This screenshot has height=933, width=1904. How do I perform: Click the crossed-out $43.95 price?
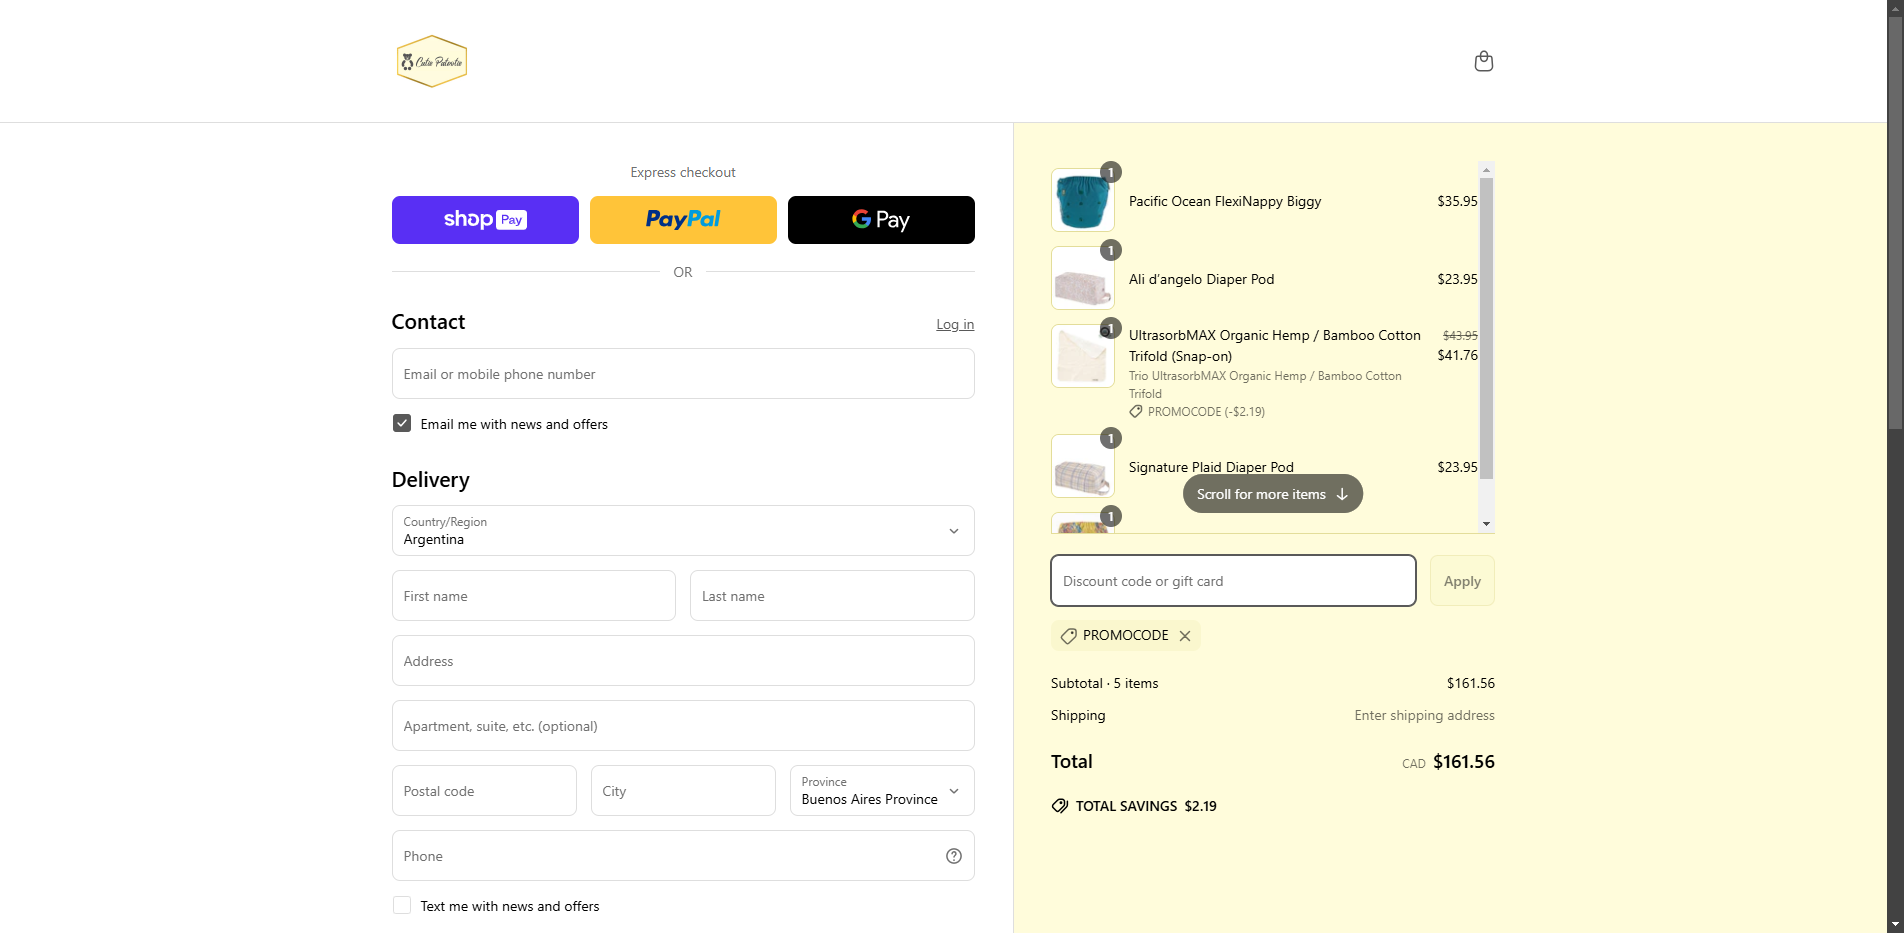[1460, 336]
